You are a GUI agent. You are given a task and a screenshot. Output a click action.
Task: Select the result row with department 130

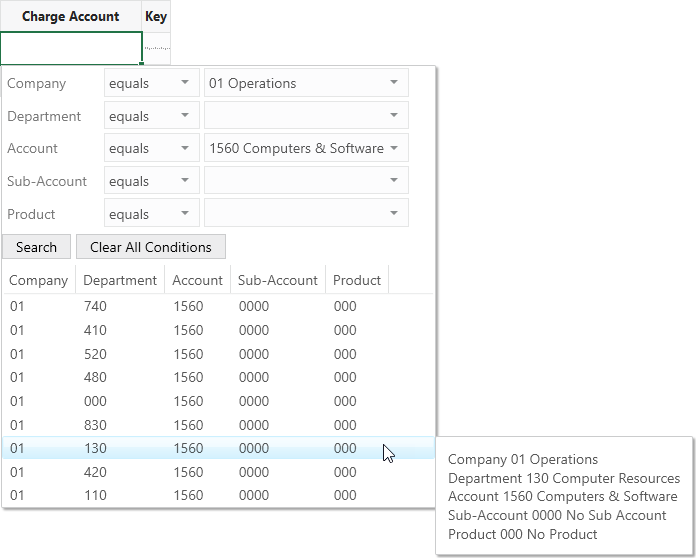point(218,448)
